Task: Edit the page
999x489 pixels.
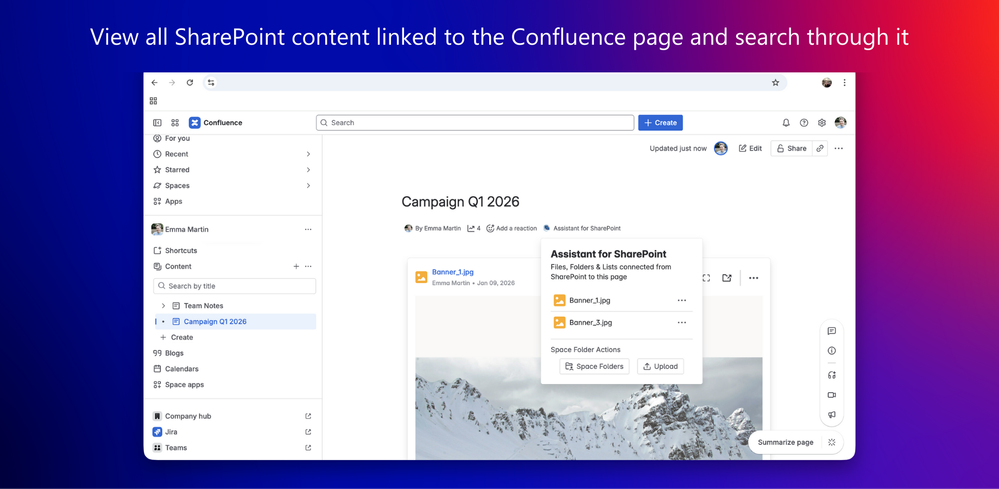Action: [750, 148]
